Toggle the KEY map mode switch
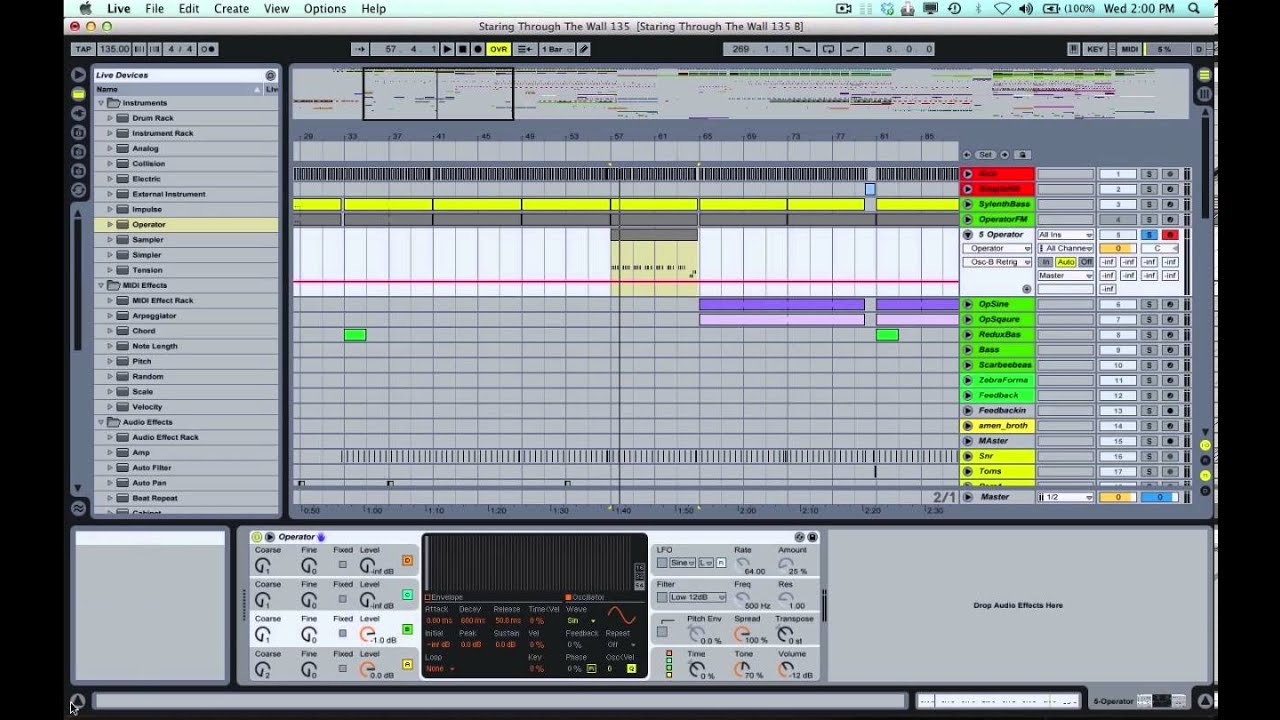The height and width of the screenshot is (720, 1280). [x=1096, y=49]
